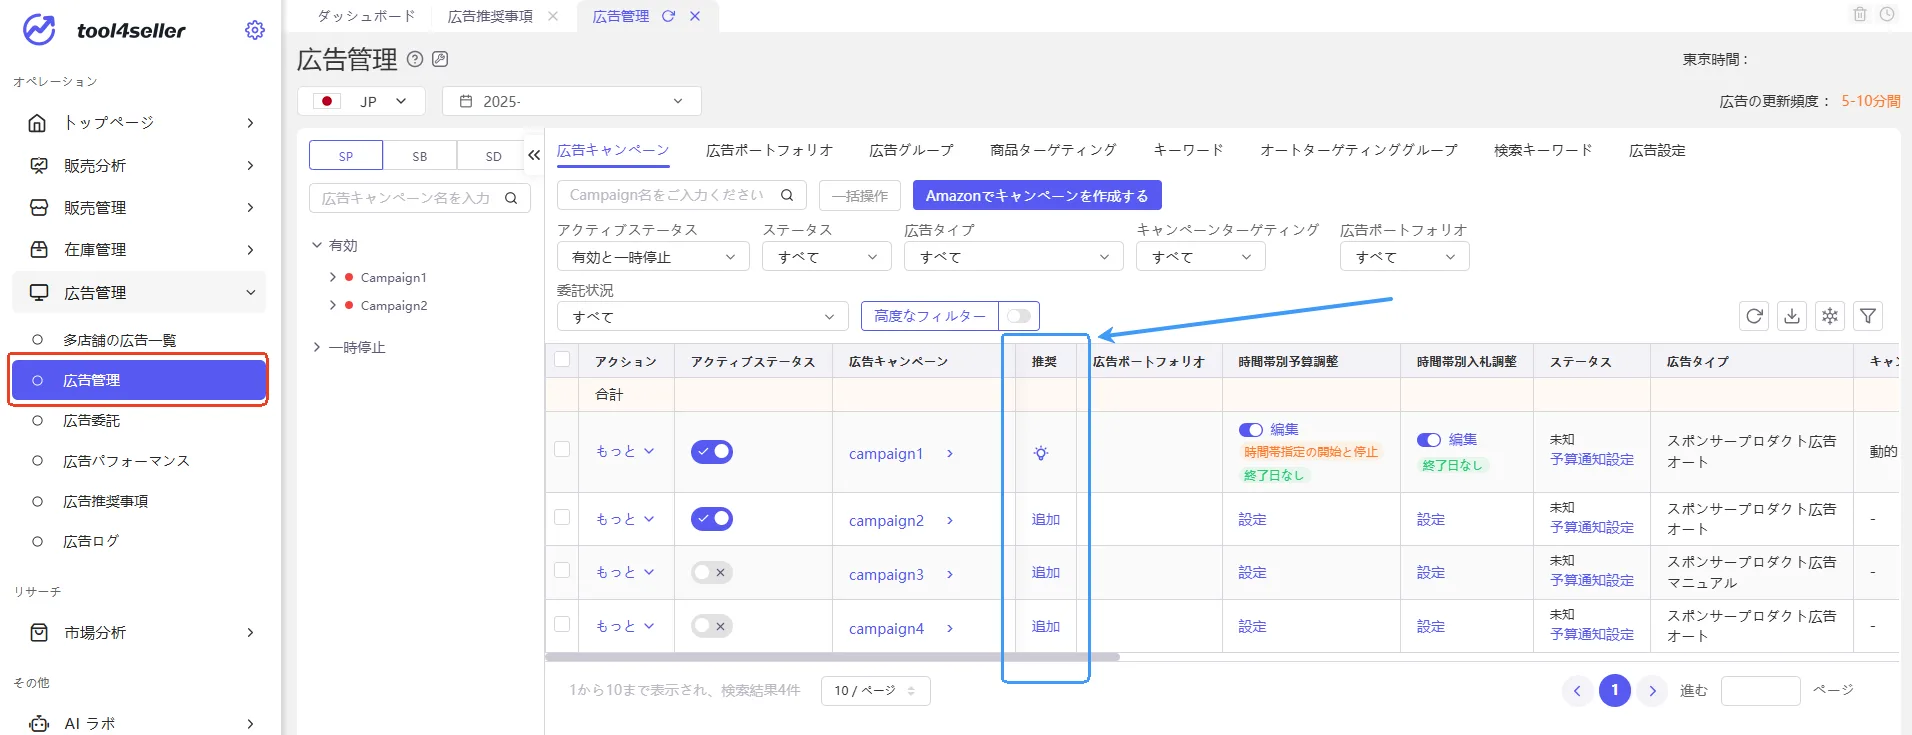Viewport: 1912px width, 735px height.
Task: Click the トップページ home icon
Action: click(37, 123)
